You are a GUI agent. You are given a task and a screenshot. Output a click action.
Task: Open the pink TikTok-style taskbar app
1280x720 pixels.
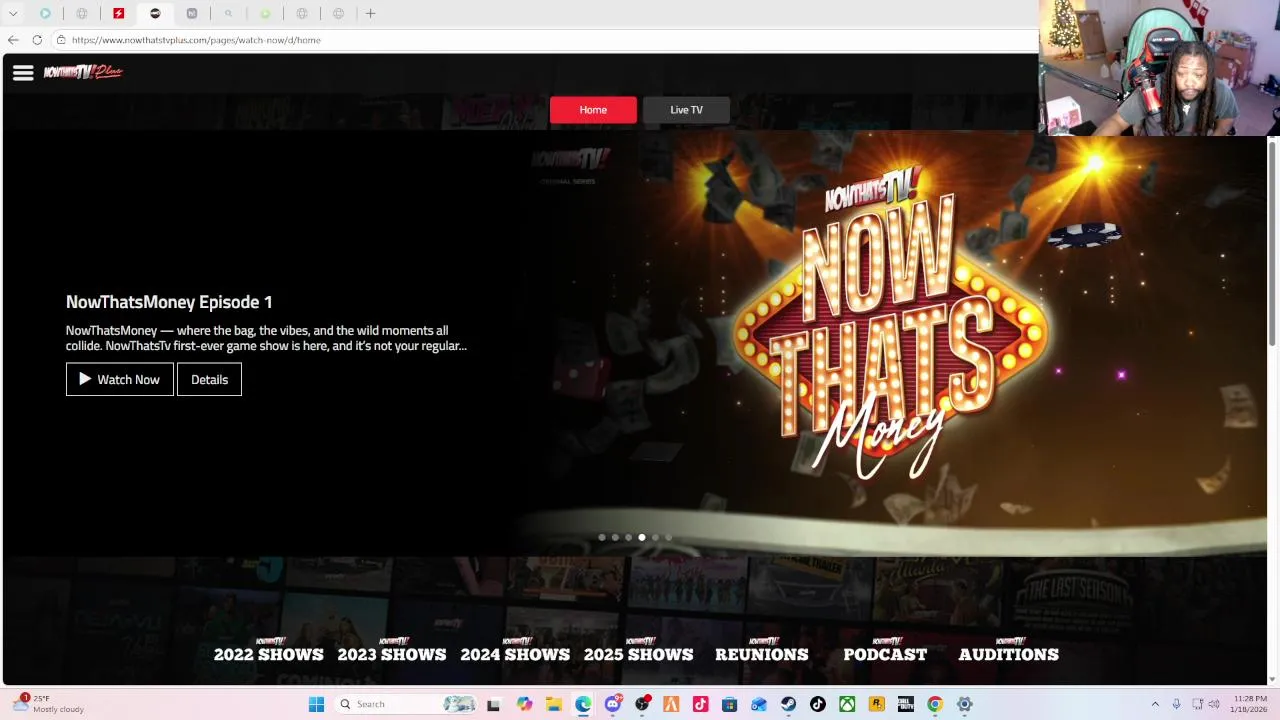click(700, 704)
